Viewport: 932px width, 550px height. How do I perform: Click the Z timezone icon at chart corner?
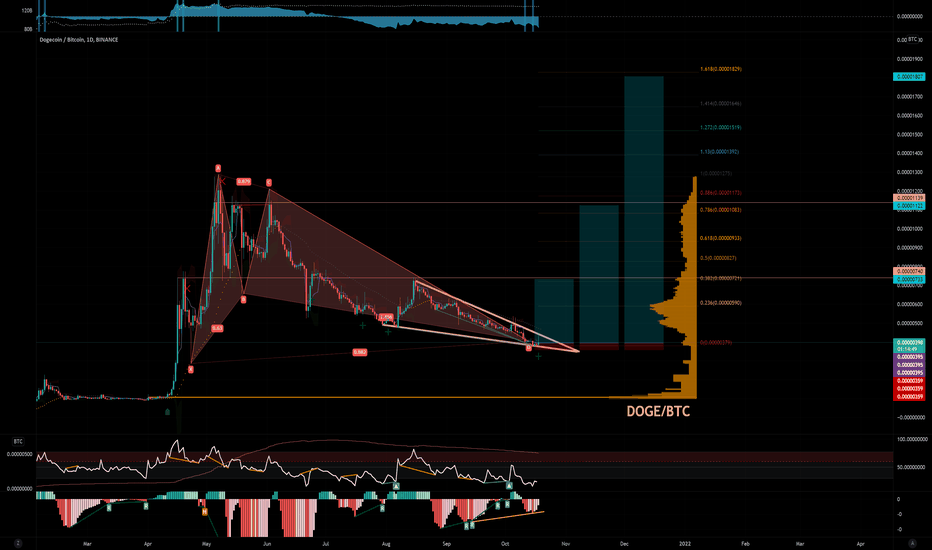[x=18, y=543]
